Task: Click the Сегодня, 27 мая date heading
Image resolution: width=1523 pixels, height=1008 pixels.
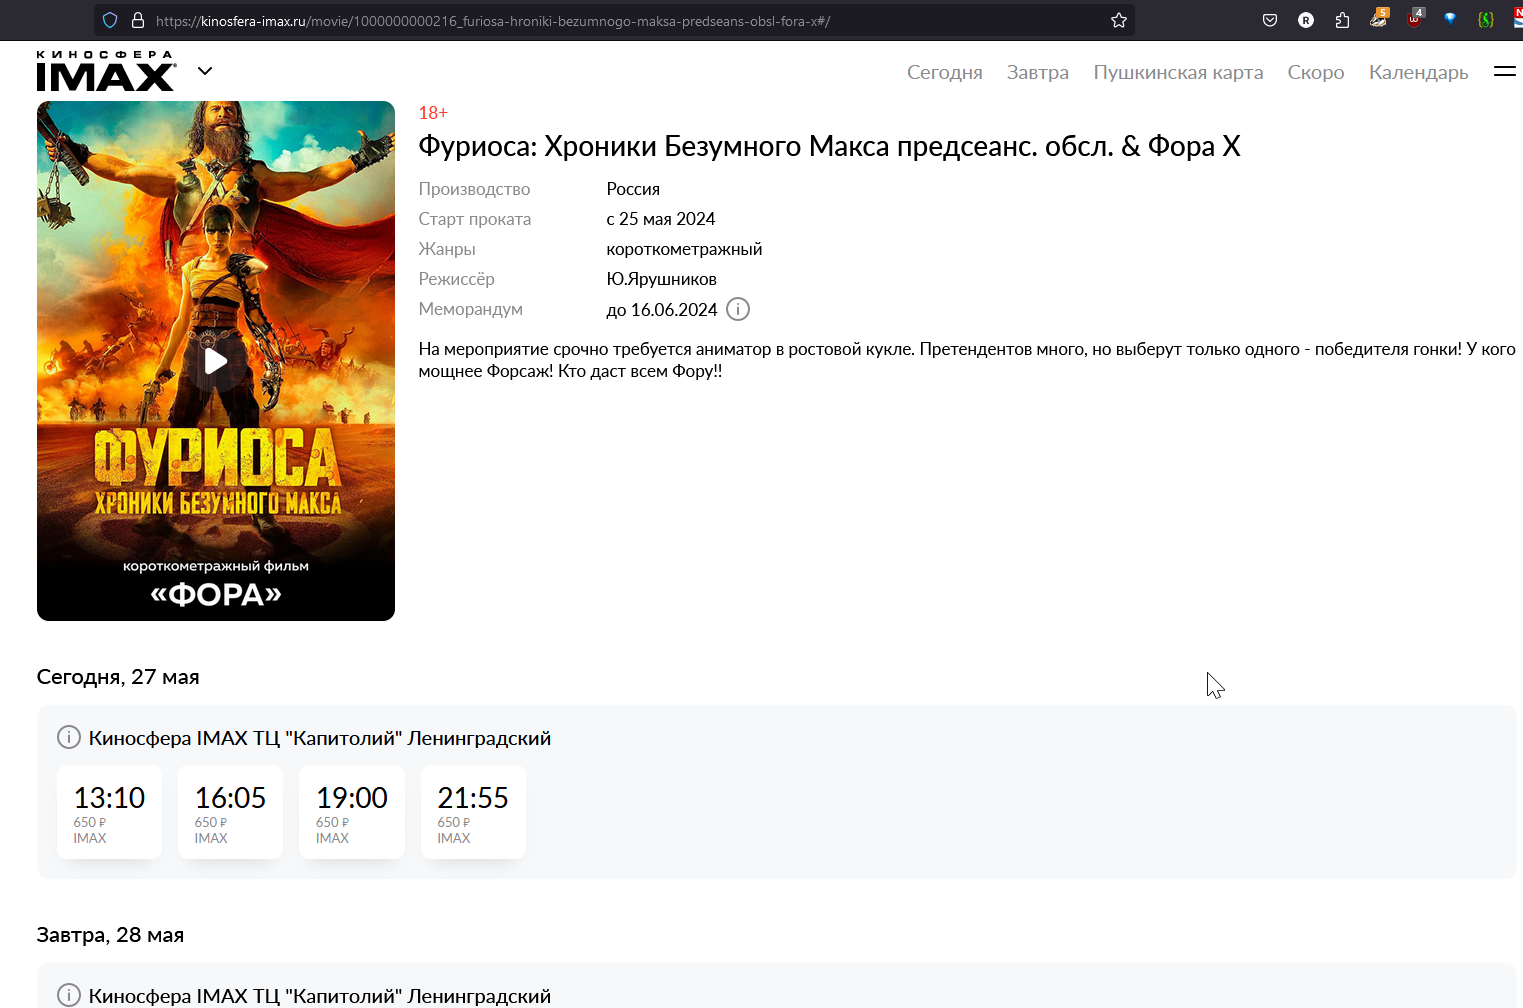Action: (x=118, y=677)
